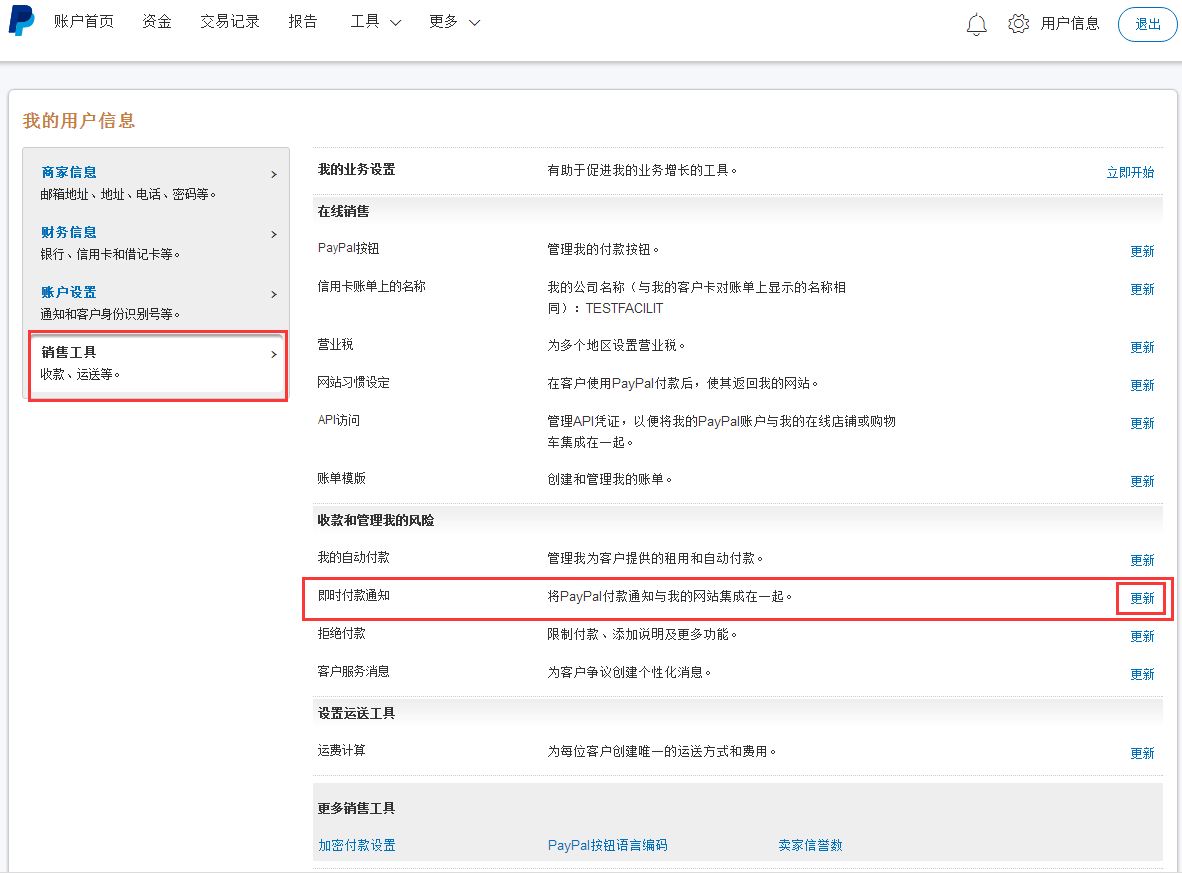Viewport: 1182px width, 873px height.
Task: Click 更新 next to API访问
Action: pos(1142,423)
